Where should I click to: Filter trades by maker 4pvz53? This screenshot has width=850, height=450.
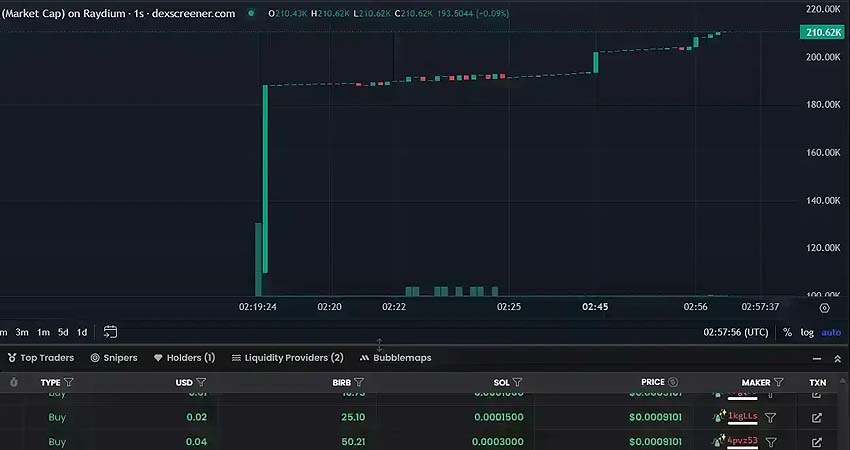(771, 442)
